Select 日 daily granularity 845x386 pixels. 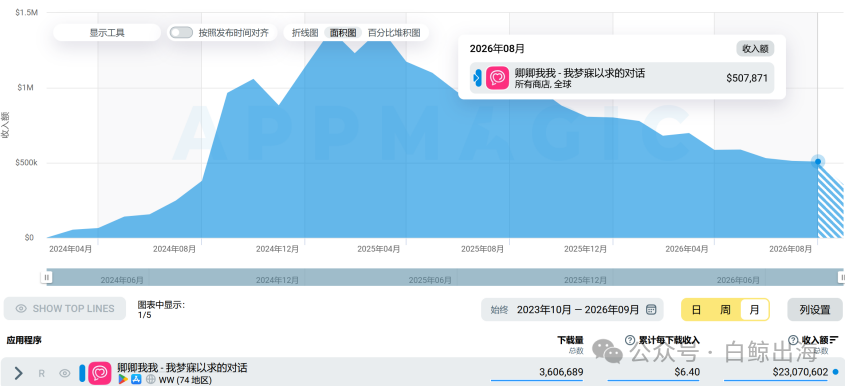(696, 309)
